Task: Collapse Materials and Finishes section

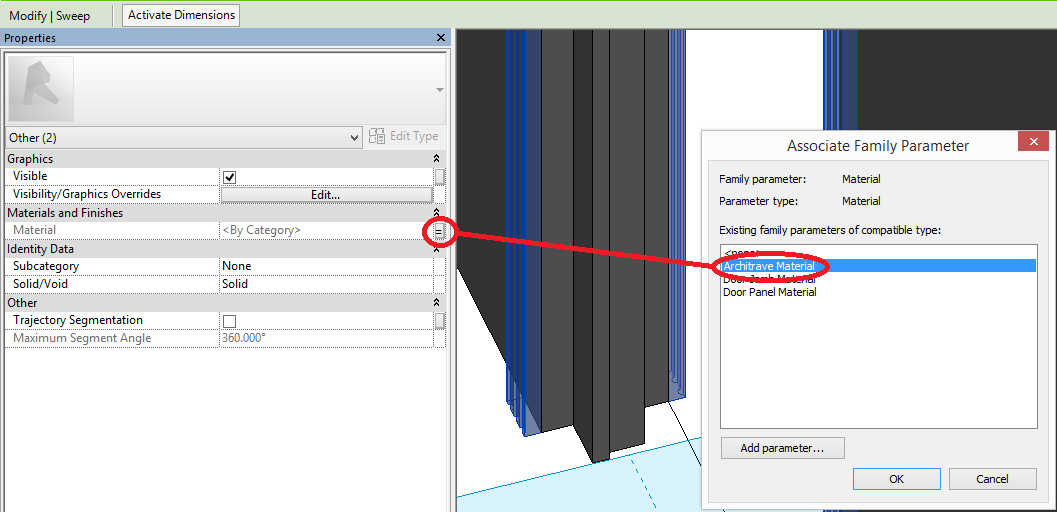Action: (437, 212)
